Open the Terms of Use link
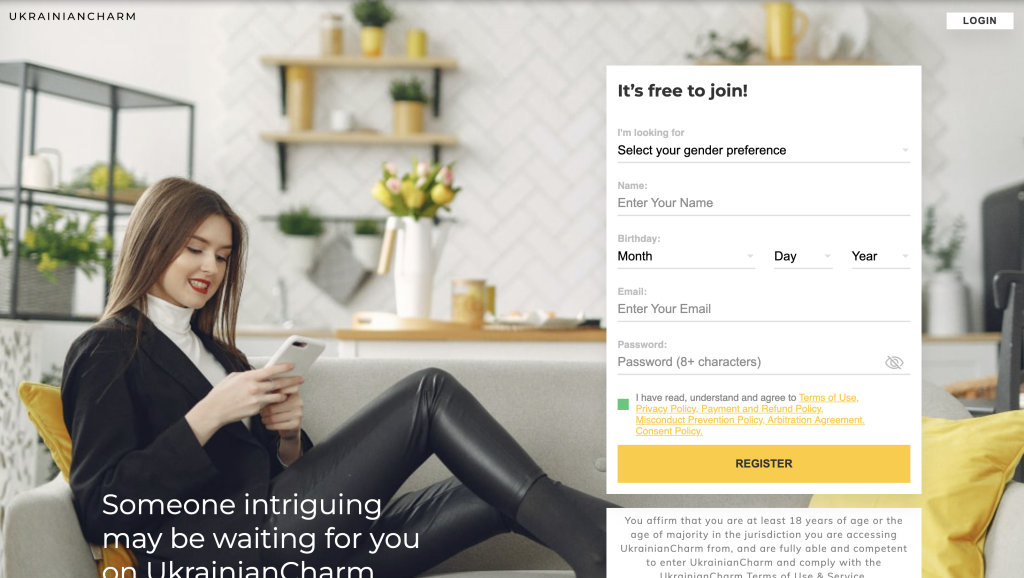 (x=828, y=398)
